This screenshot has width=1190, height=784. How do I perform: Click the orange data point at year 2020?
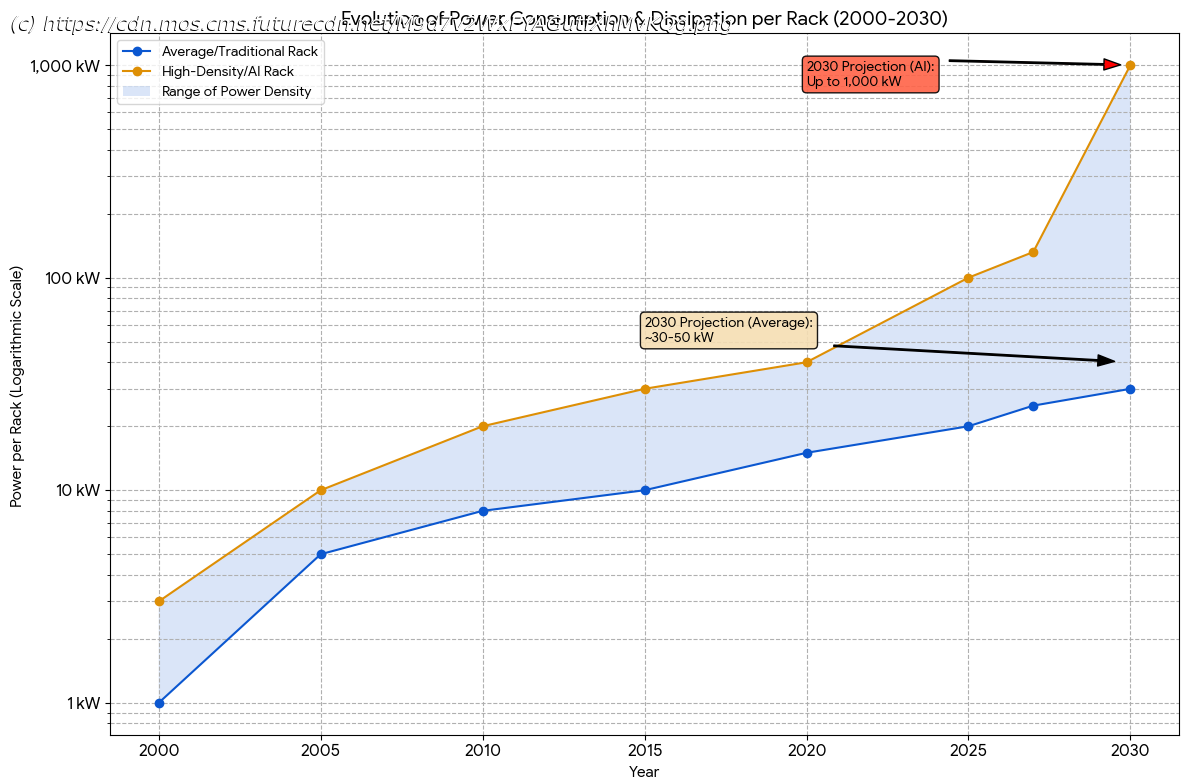pyautogui.click(x=807, y=362)
